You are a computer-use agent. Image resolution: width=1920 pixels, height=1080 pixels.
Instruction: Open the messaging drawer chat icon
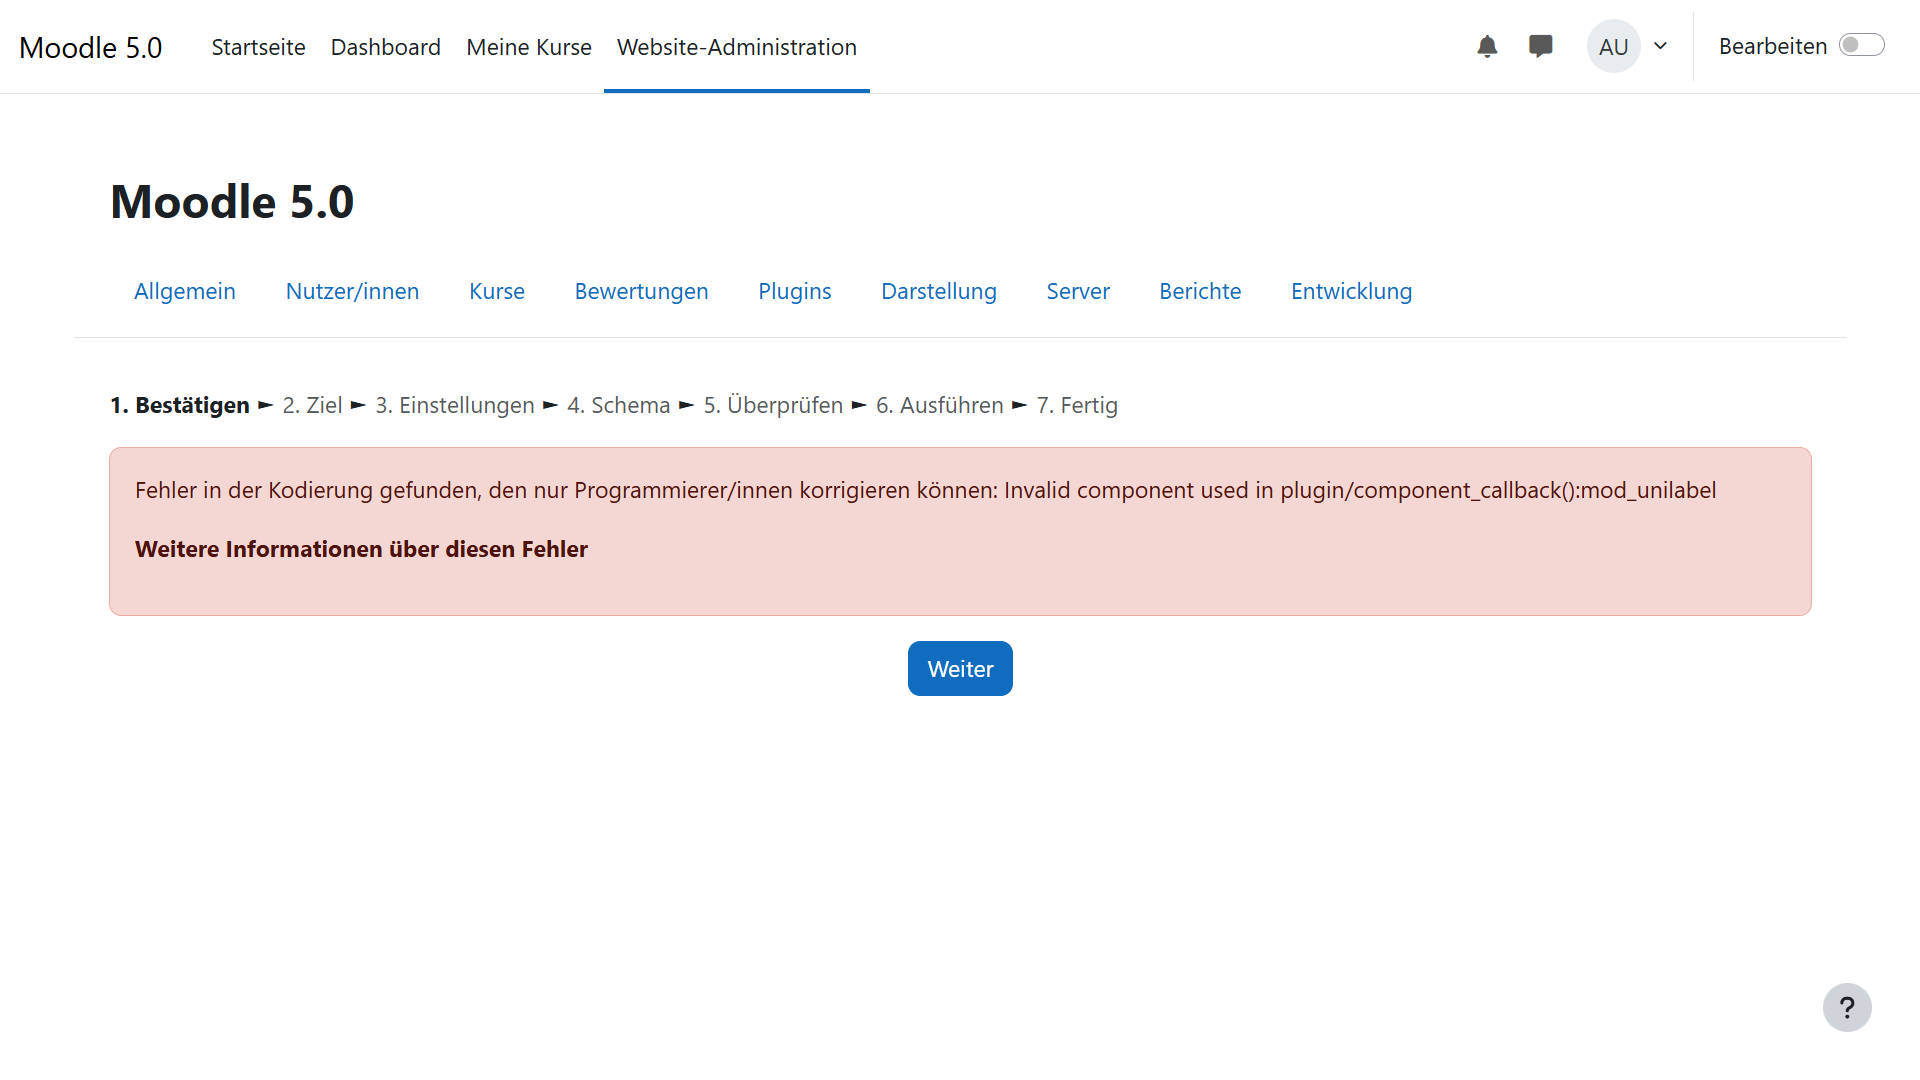(x=1540, y=47)
